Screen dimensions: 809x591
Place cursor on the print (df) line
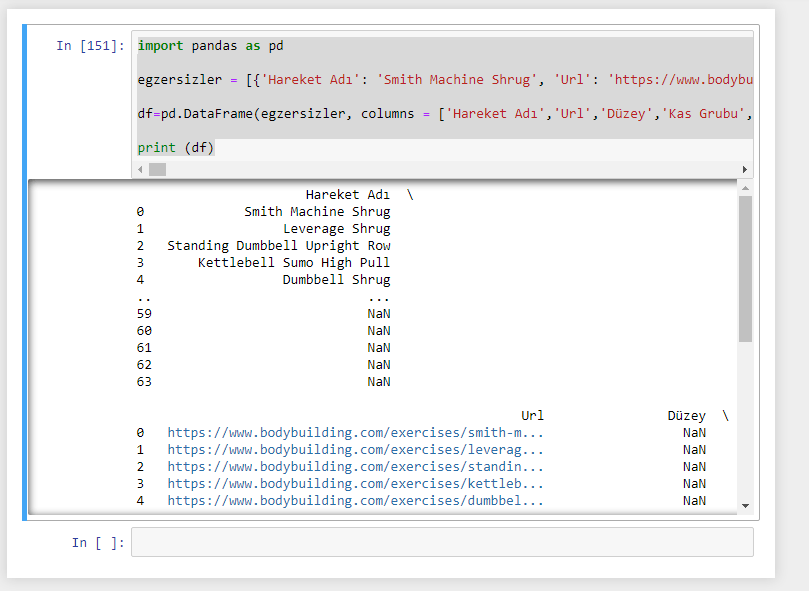point(175,148)
